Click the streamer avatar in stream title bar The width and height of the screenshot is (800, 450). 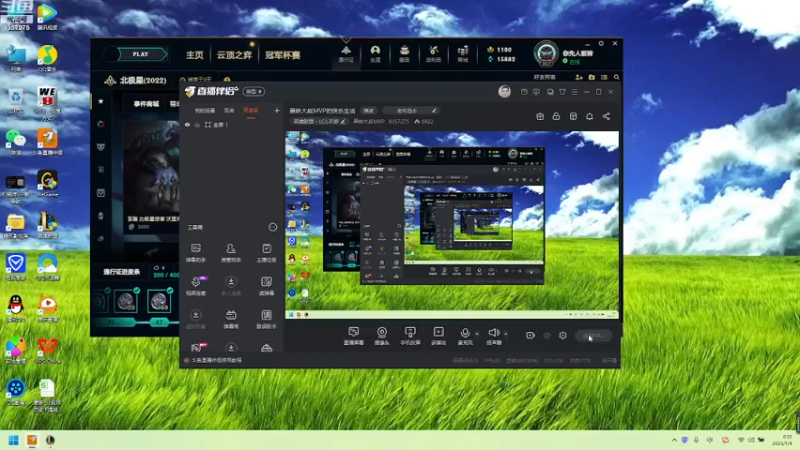(x=505, y=91)
